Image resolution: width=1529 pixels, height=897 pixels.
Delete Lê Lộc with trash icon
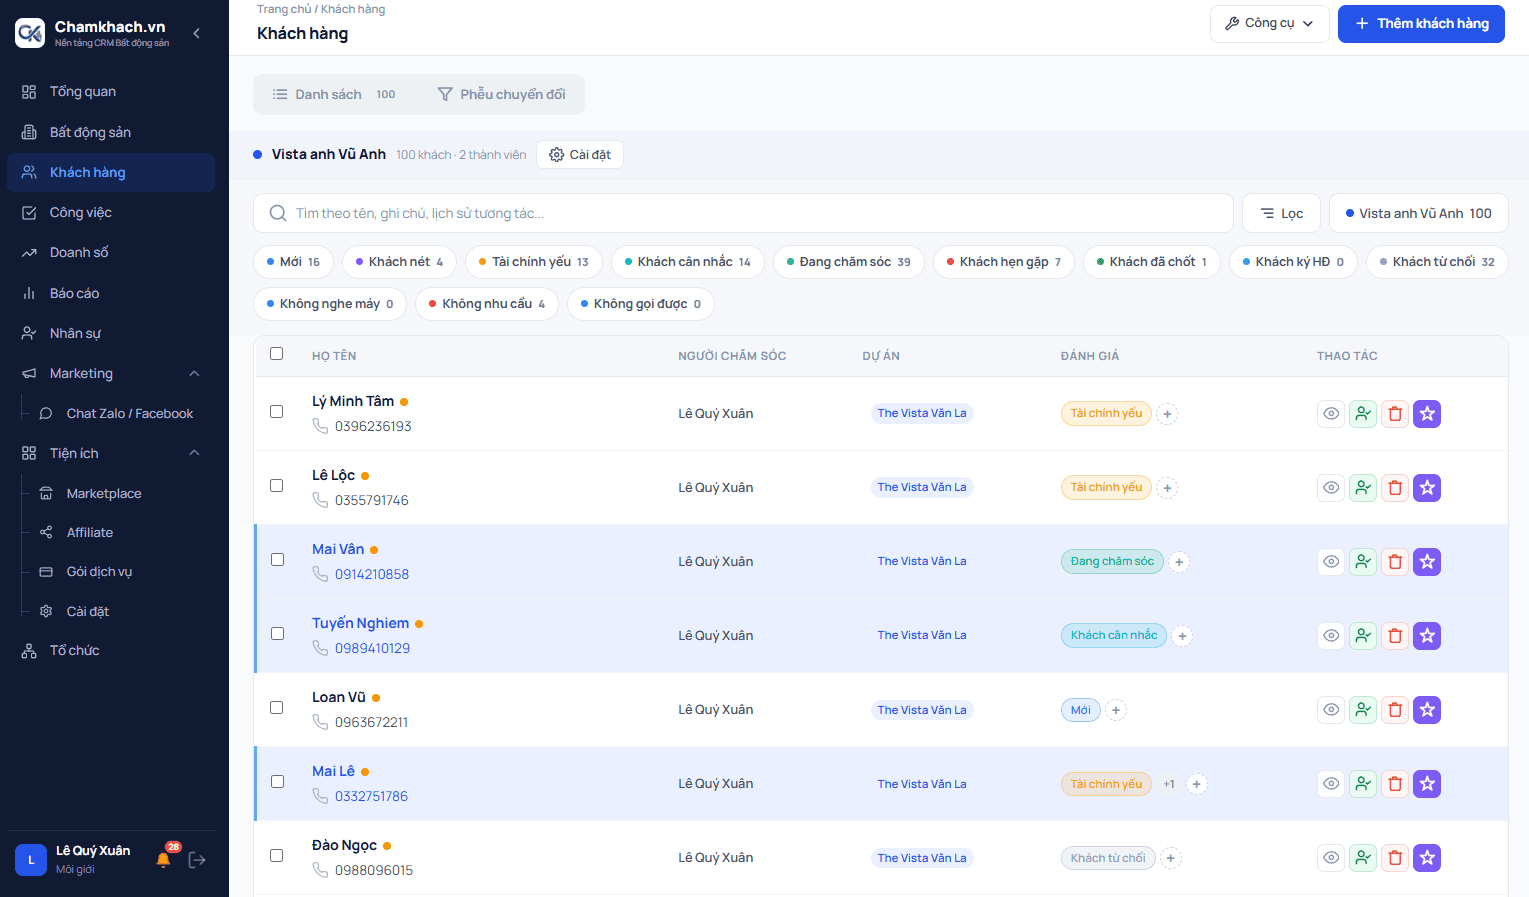click(x=1395, y=488)
